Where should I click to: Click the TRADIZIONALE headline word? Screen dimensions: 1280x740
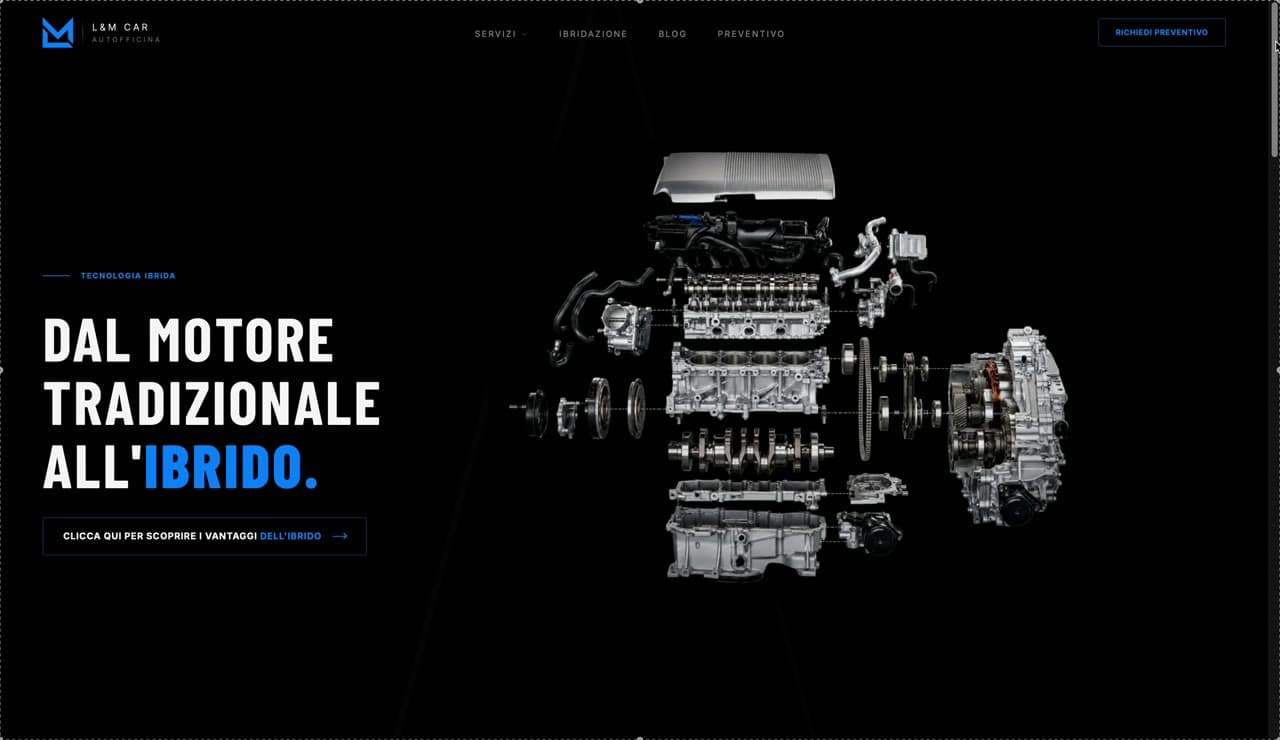211,403
